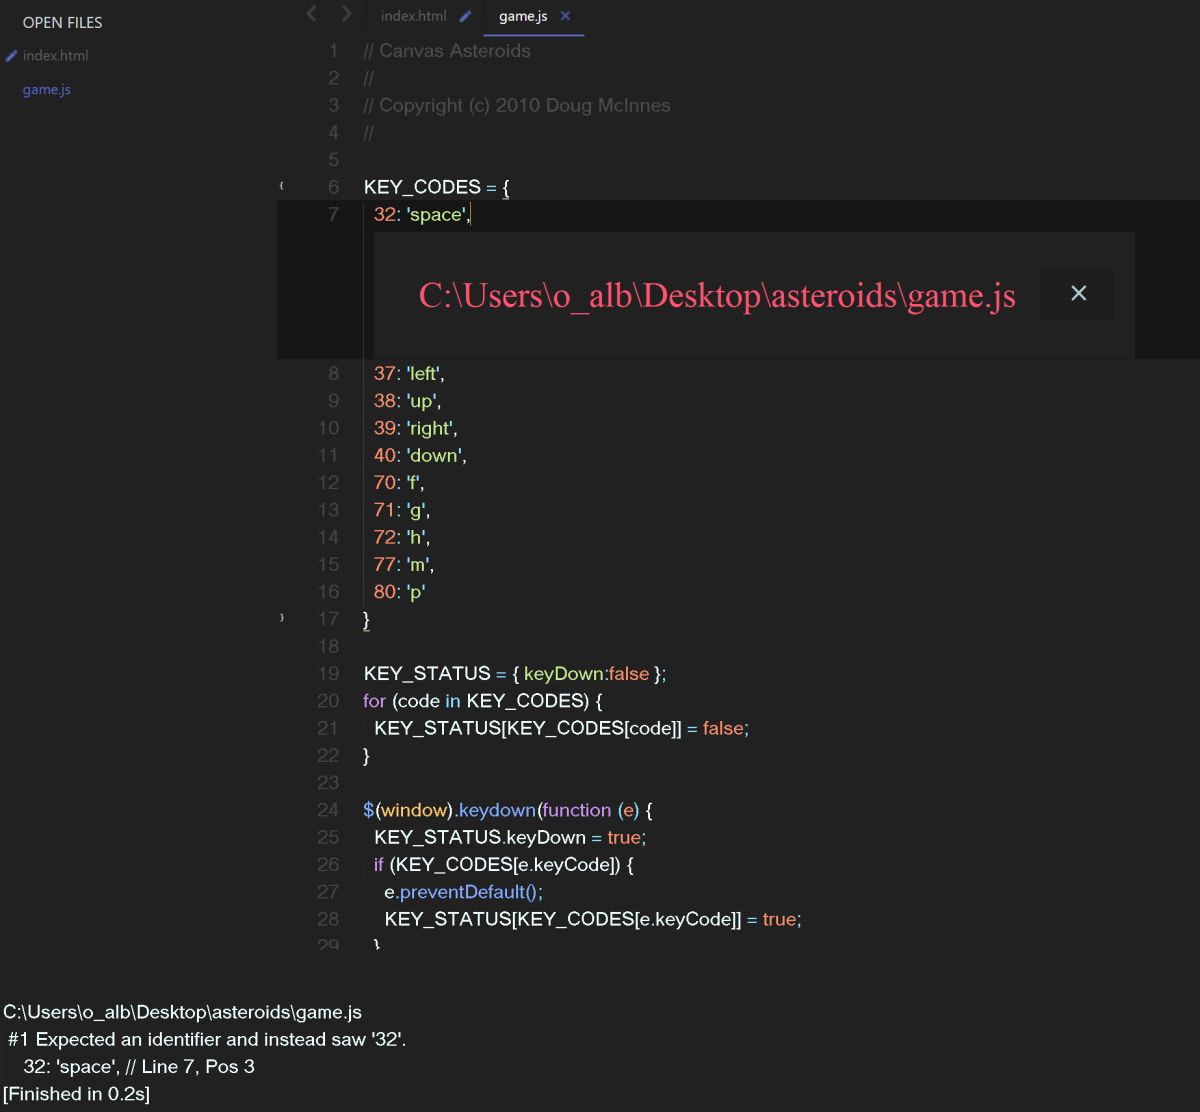Click line number 1 in the gutter
This screenshot has height=1112, width=1200.
(334, 51)
